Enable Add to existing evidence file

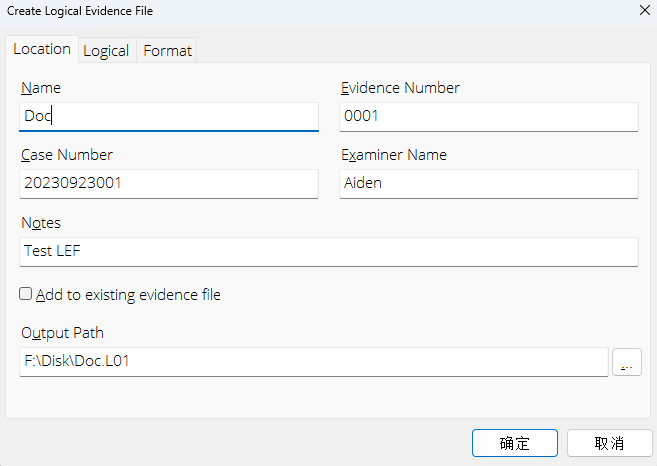pyautogui.click(x=26, y=295)
